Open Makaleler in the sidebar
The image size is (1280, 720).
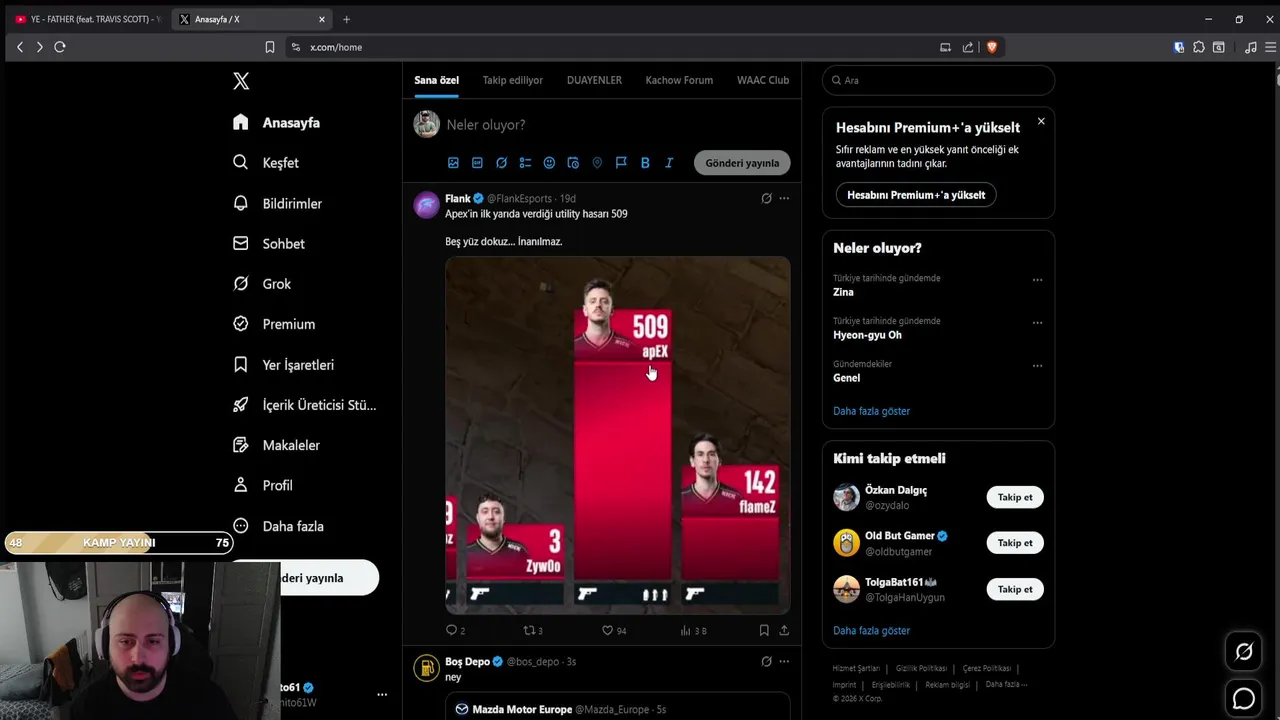(x=276, y=445)
